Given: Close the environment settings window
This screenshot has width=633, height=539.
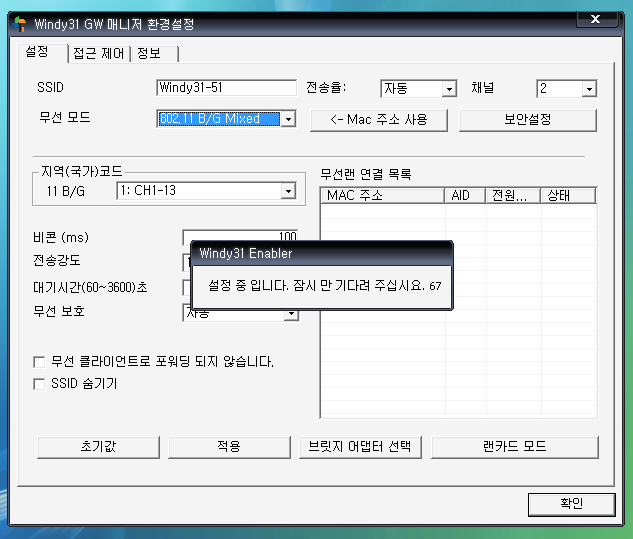Looking at the screenshot, I should (x=596, y=19).
